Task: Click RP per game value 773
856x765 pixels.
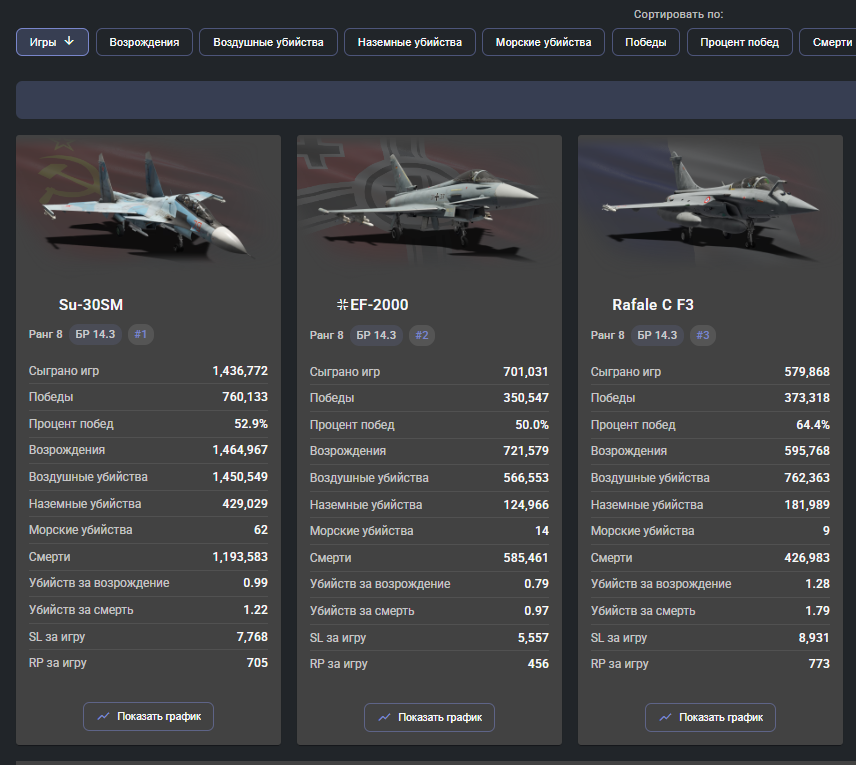Action: pos(819,664)
